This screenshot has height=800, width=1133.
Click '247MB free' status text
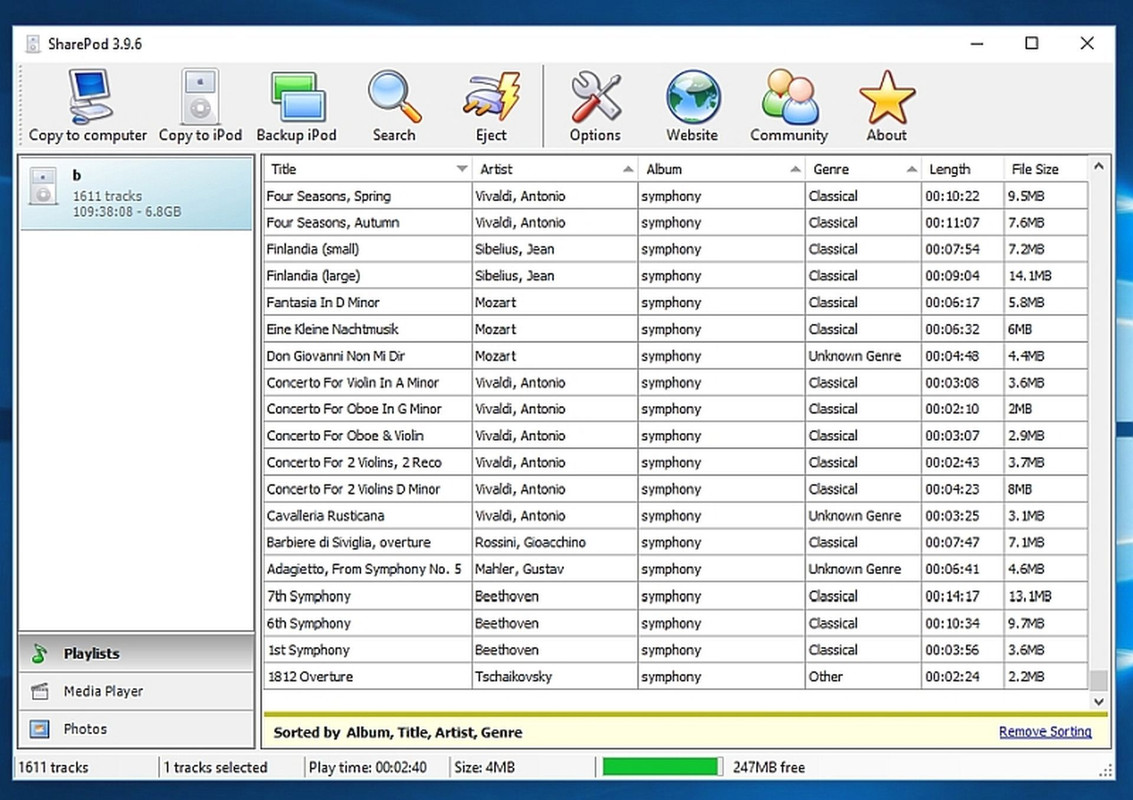[769, 767]
